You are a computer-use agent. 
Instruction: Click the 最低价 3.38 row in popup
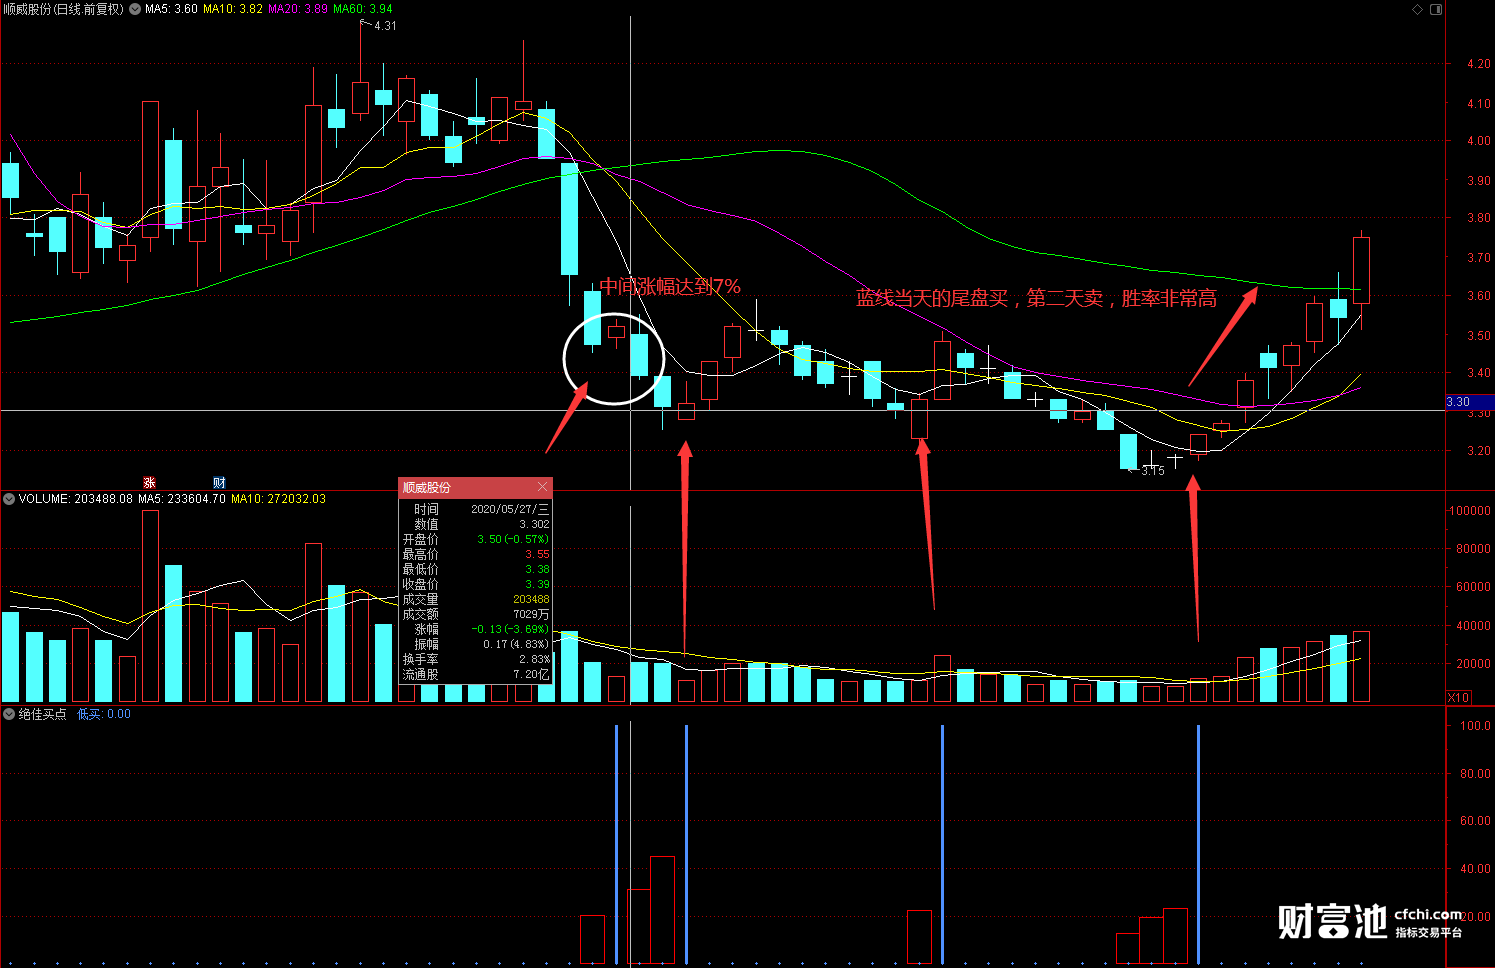click(x=476, y=569)
